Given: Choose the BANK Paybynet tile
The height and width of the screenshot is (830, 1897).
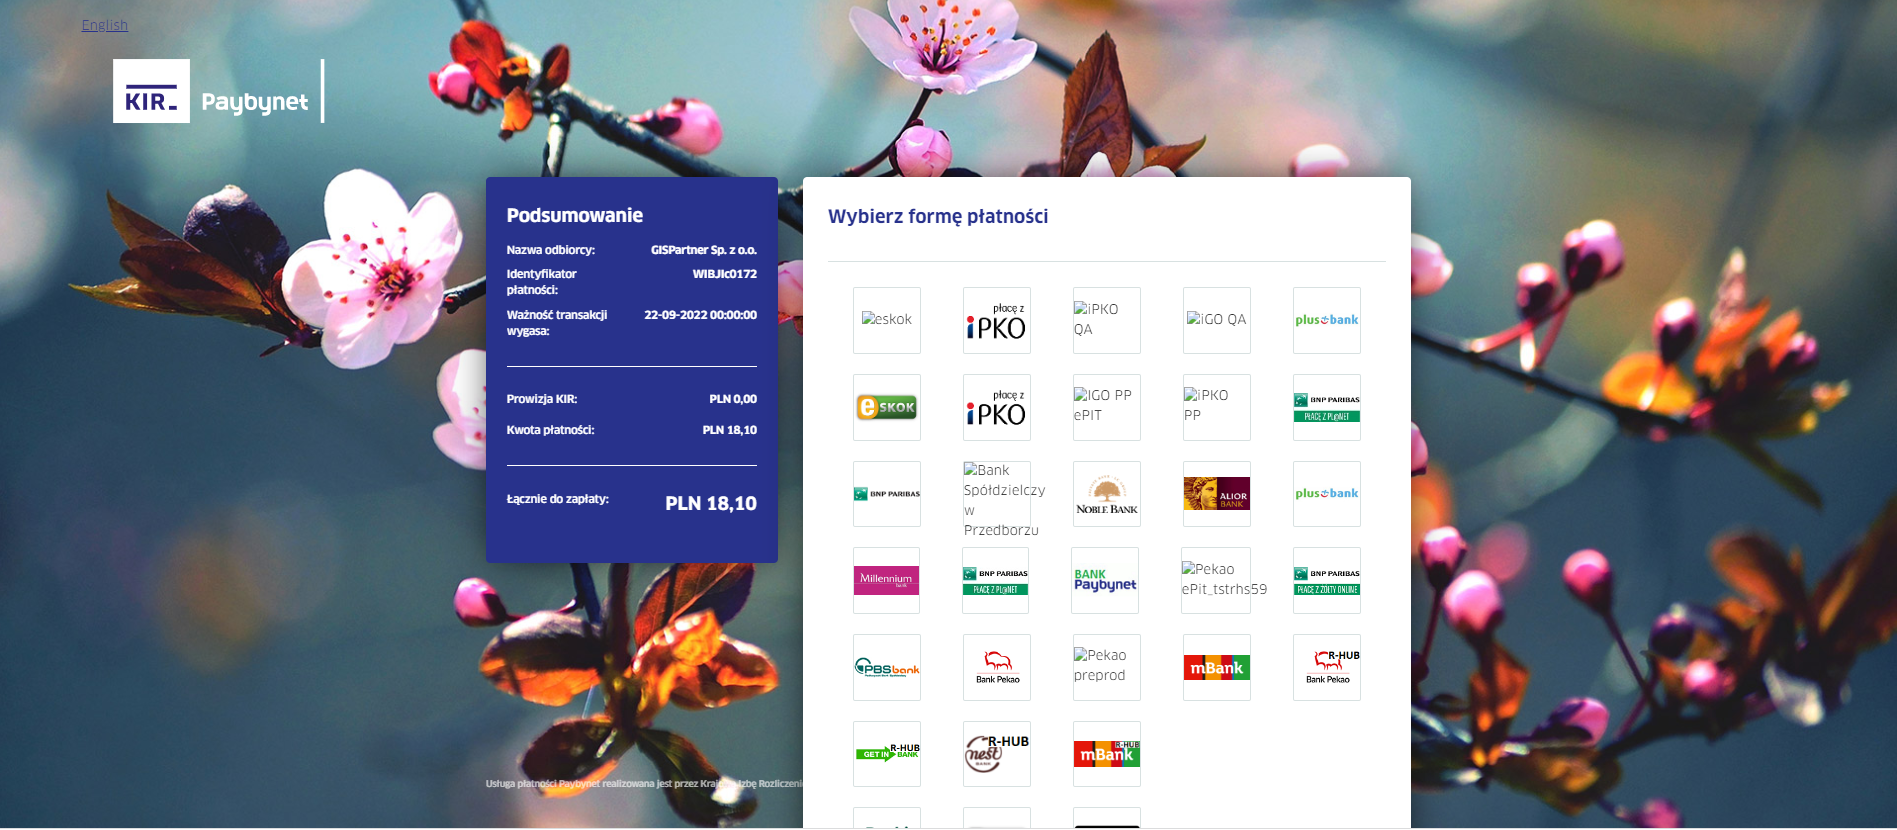Looking at the screenshot, I should point(1105,580).
